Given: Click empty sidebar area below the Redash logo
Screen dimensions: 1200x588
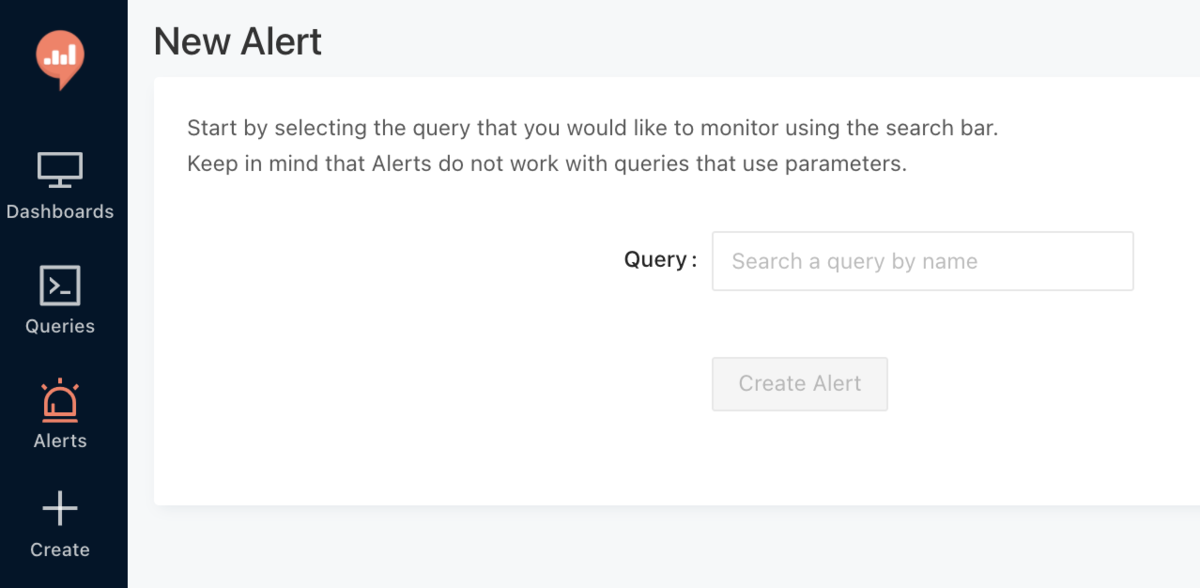Looking at the screenshot, I should [60, 118].
